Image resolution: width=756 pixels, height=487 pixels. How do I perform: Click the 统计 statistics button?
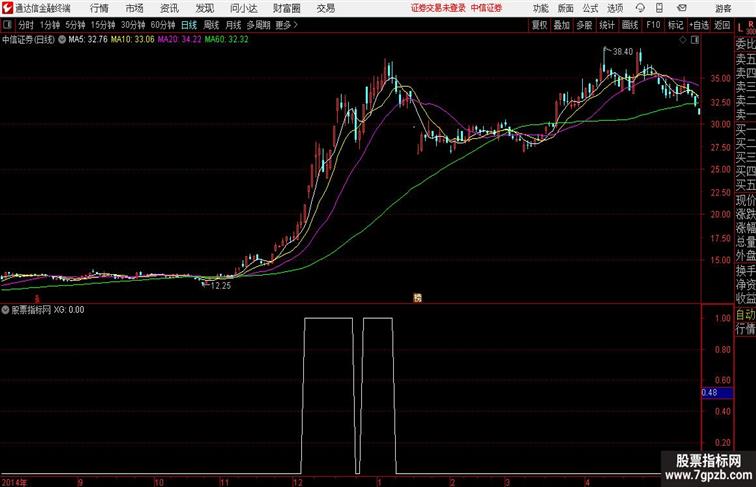tap(607, 25)
